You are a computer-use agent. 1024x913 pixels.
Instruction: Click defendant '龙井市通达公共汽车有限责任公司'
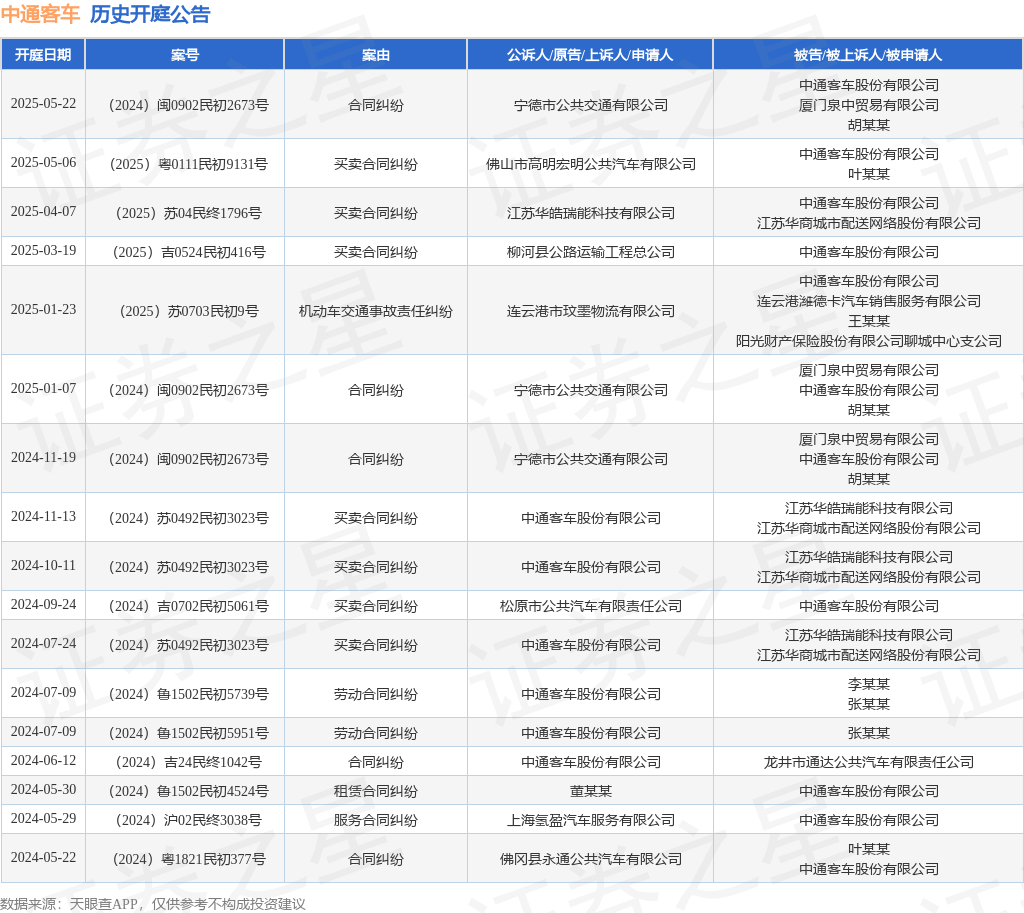coord(869,762)
